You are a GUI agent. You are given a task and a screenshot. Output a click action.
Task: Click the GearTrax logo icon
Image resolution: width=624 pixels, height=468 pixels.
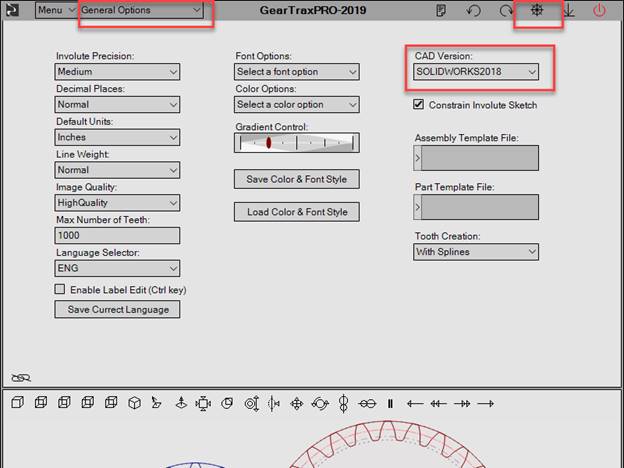(x=12, y=10)
